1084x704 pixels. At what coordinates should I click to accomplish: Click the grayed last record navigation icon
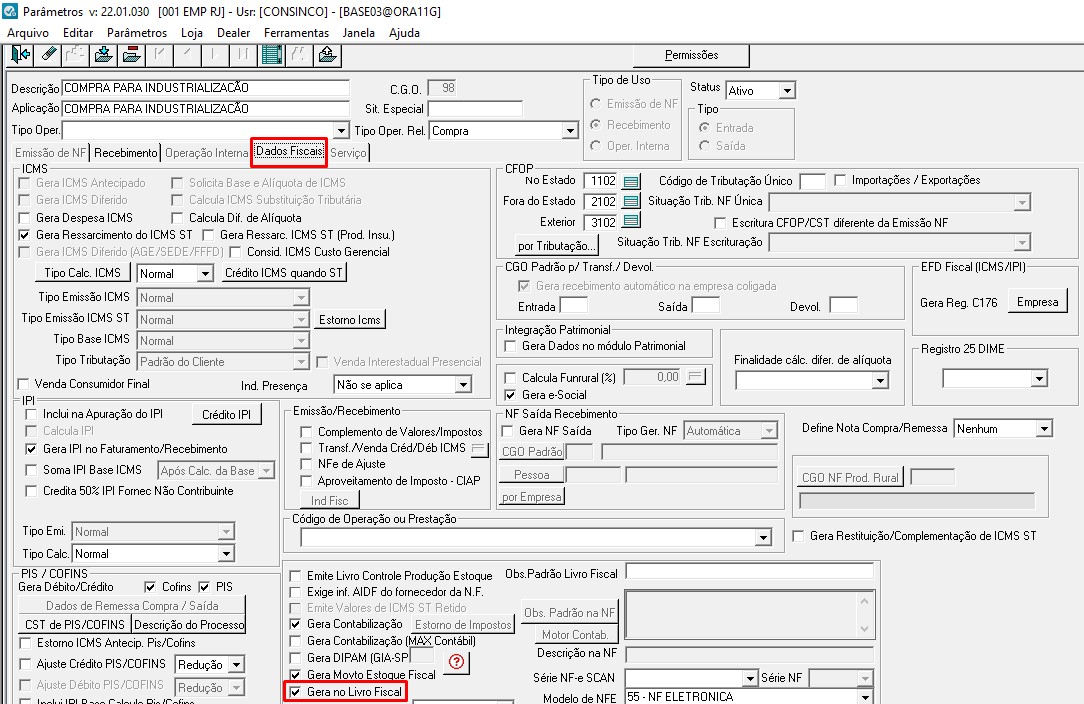(243, 55)
